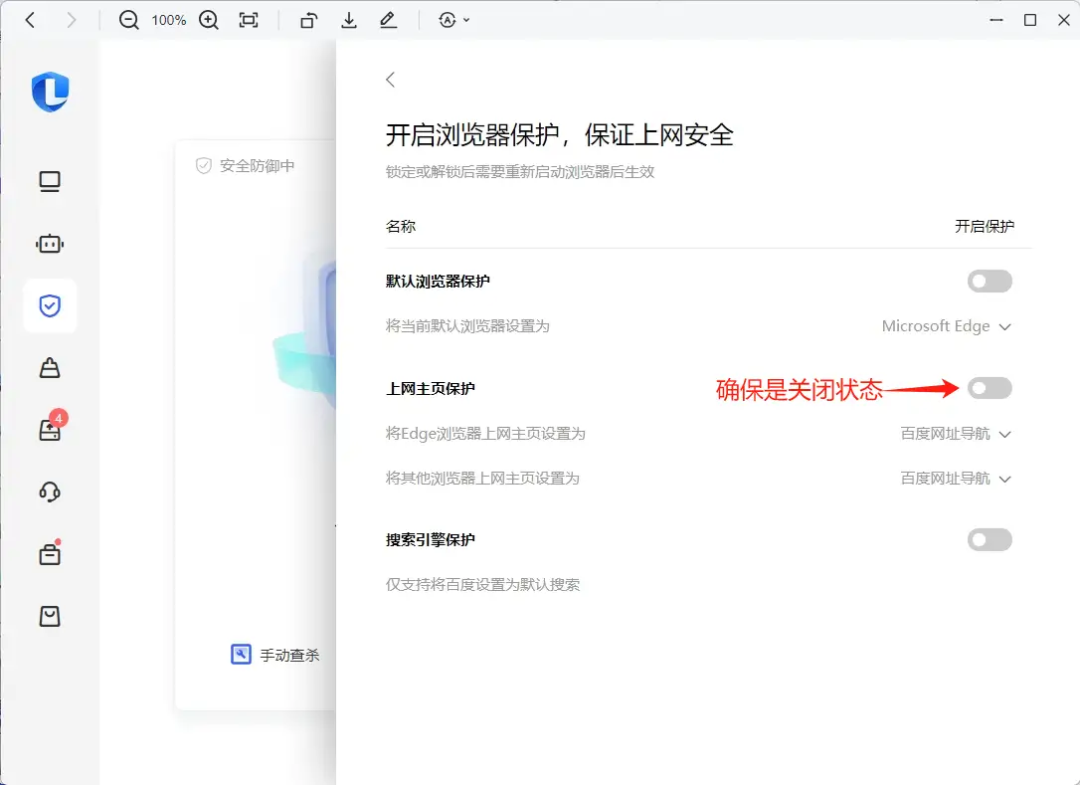The width and height of the screenshot is (1080, 785).
Task: Edit image with pencil icon
Action: point(388,20)
